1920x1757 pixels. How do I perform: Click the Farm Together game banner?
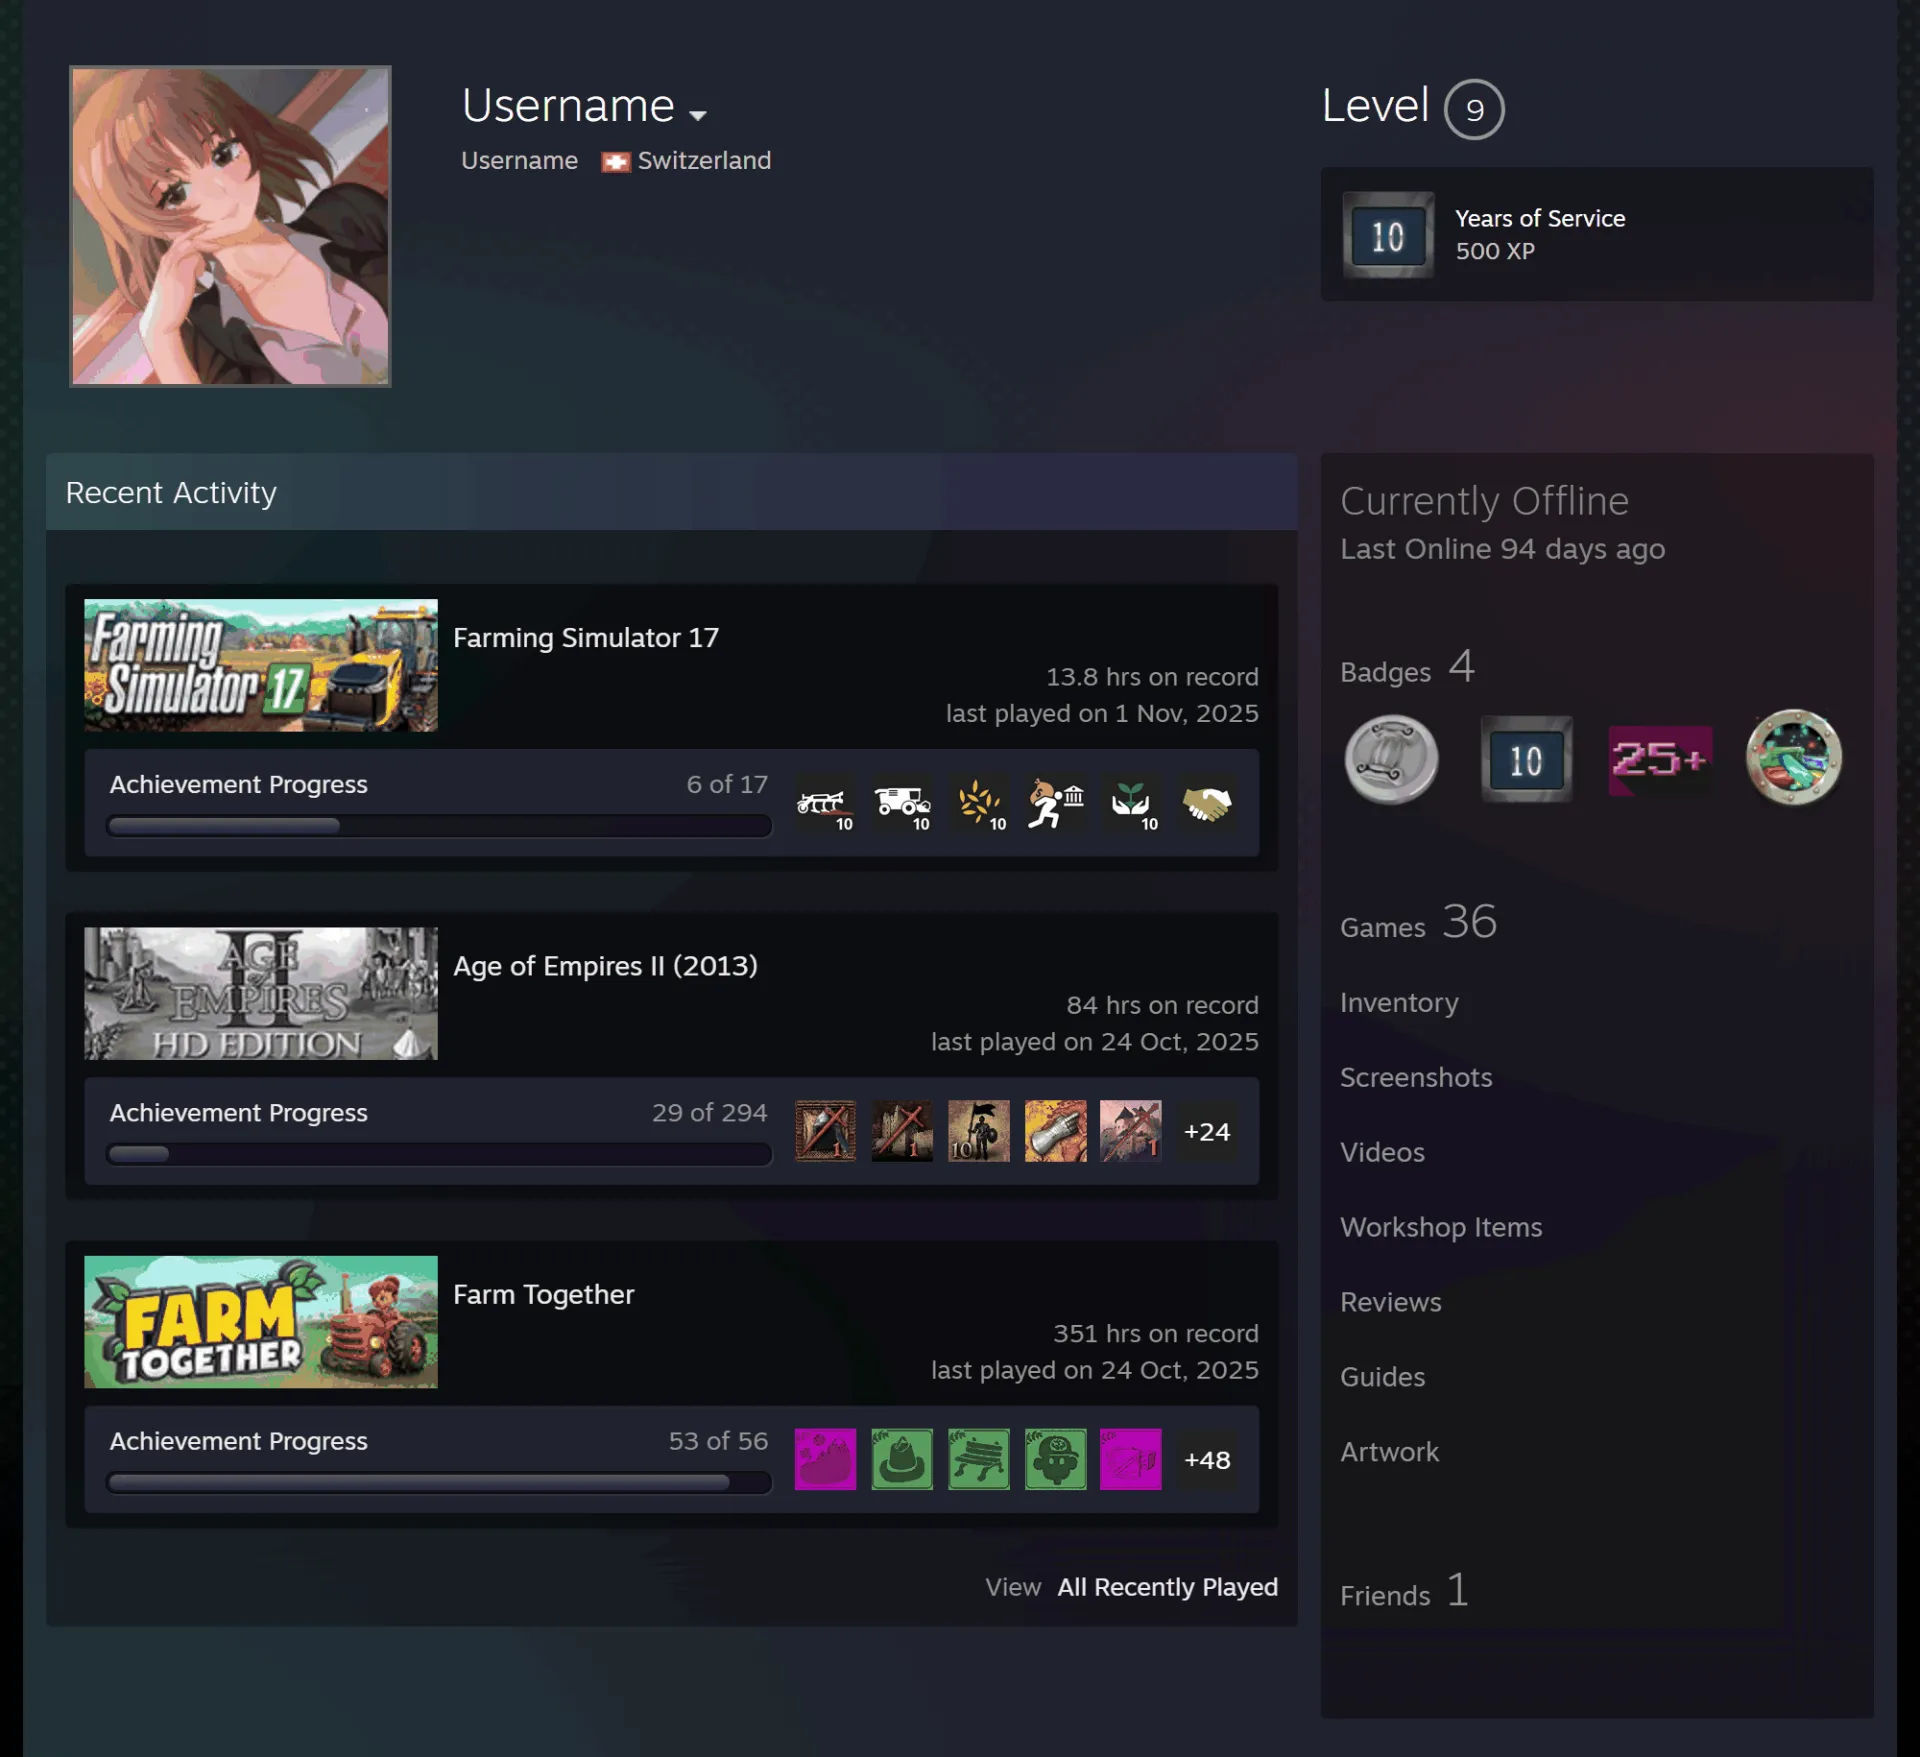coord(261,1322)
